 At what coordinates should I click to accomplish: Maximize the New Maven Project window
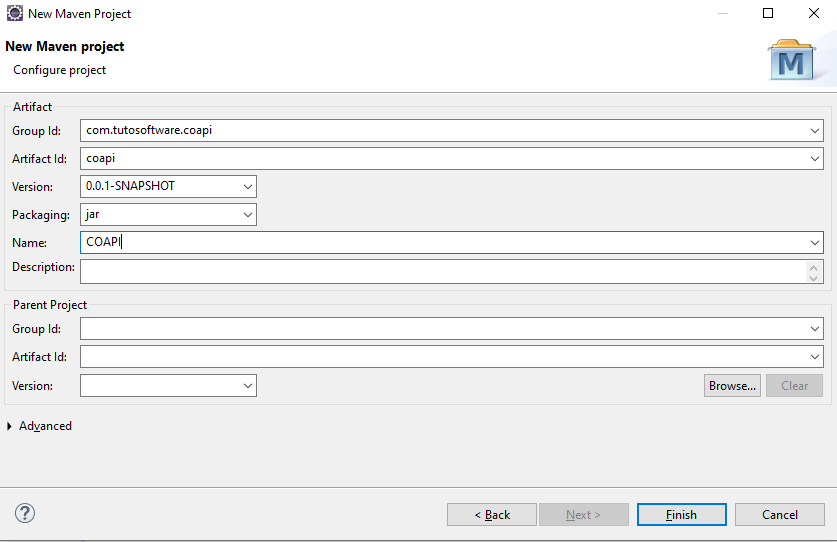(768, 13)
